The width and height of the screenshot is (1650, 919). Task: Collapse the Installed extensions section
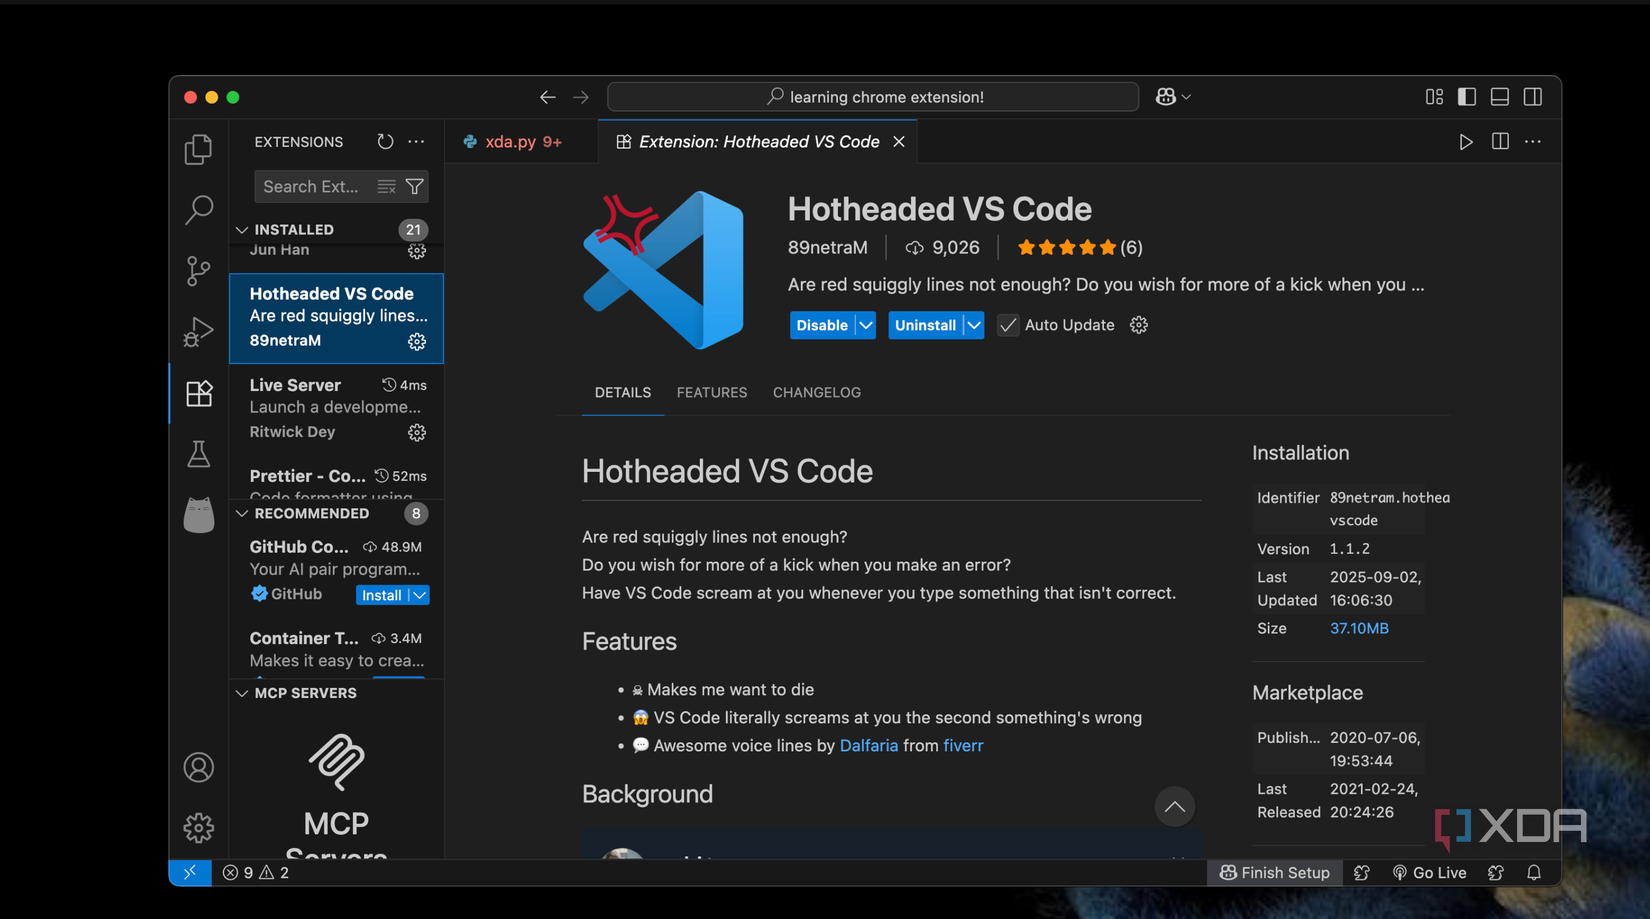click(242, 230)
